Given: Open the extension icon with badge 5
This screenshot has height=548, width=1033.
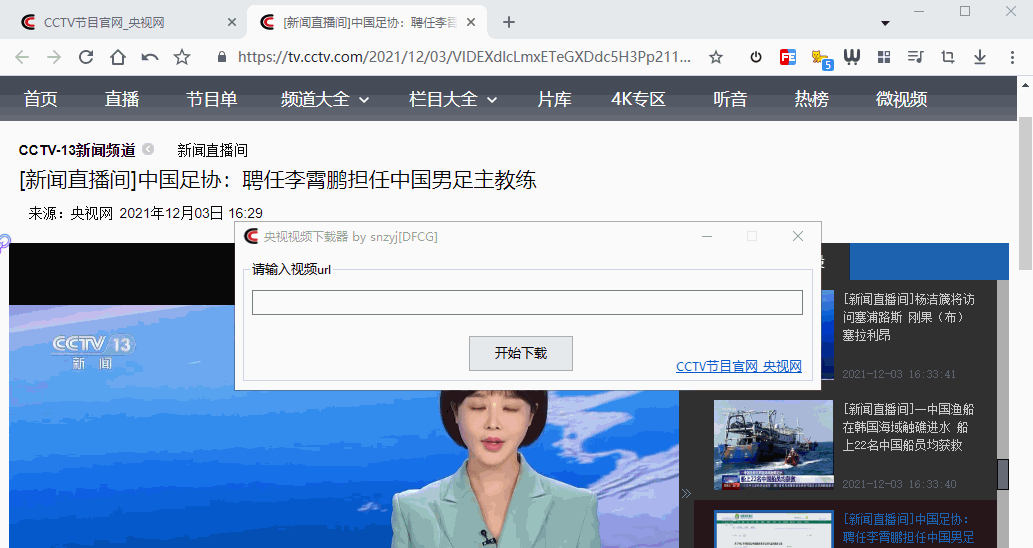Looking at the screenshot, I should click(820, 58).
